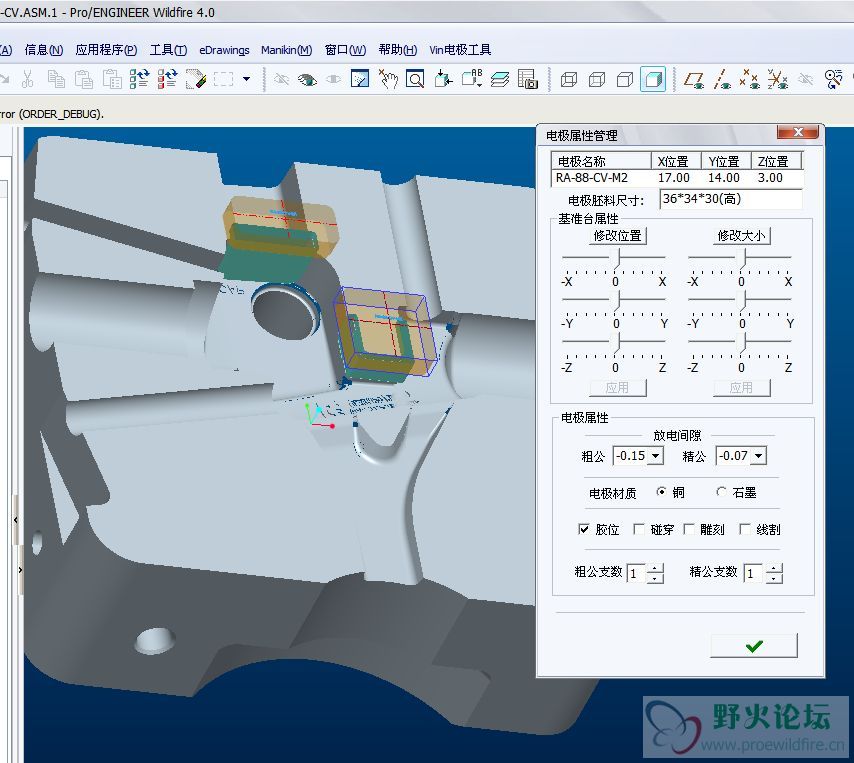Open the layers toolbar icon
Viewport: 854px width, 763px height.
point(500,79)
